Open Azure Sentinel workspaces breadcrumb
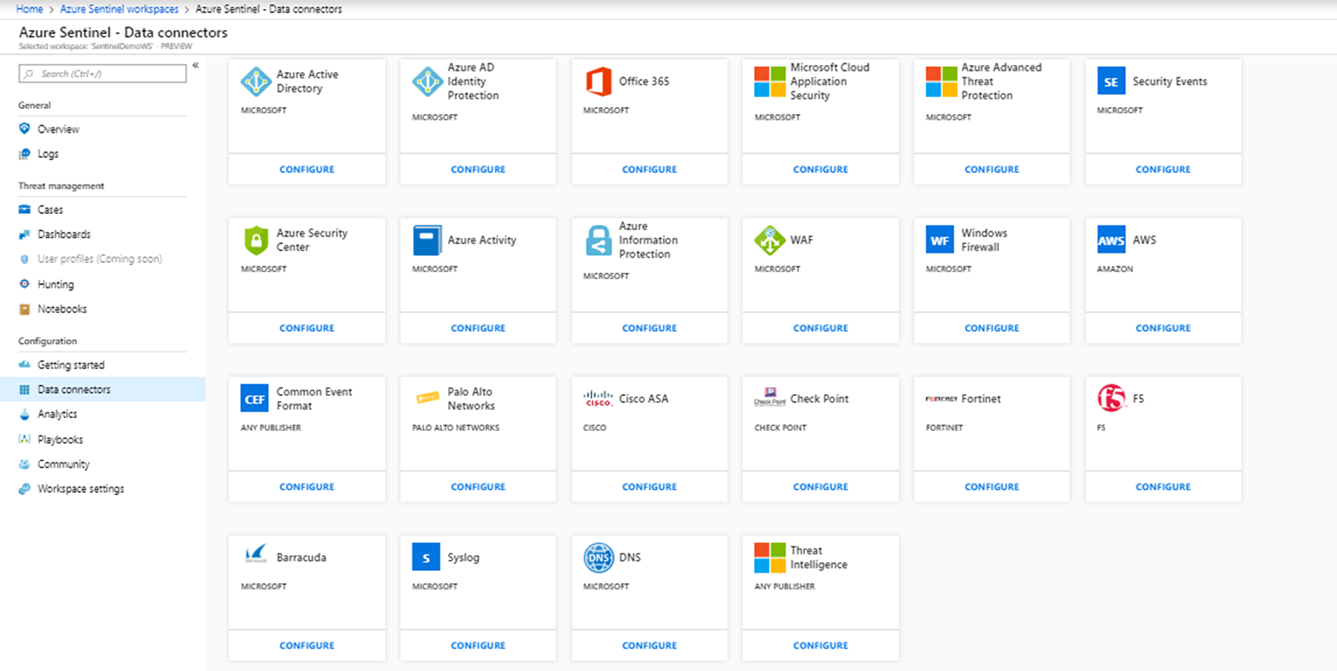 tap(119, 9)
